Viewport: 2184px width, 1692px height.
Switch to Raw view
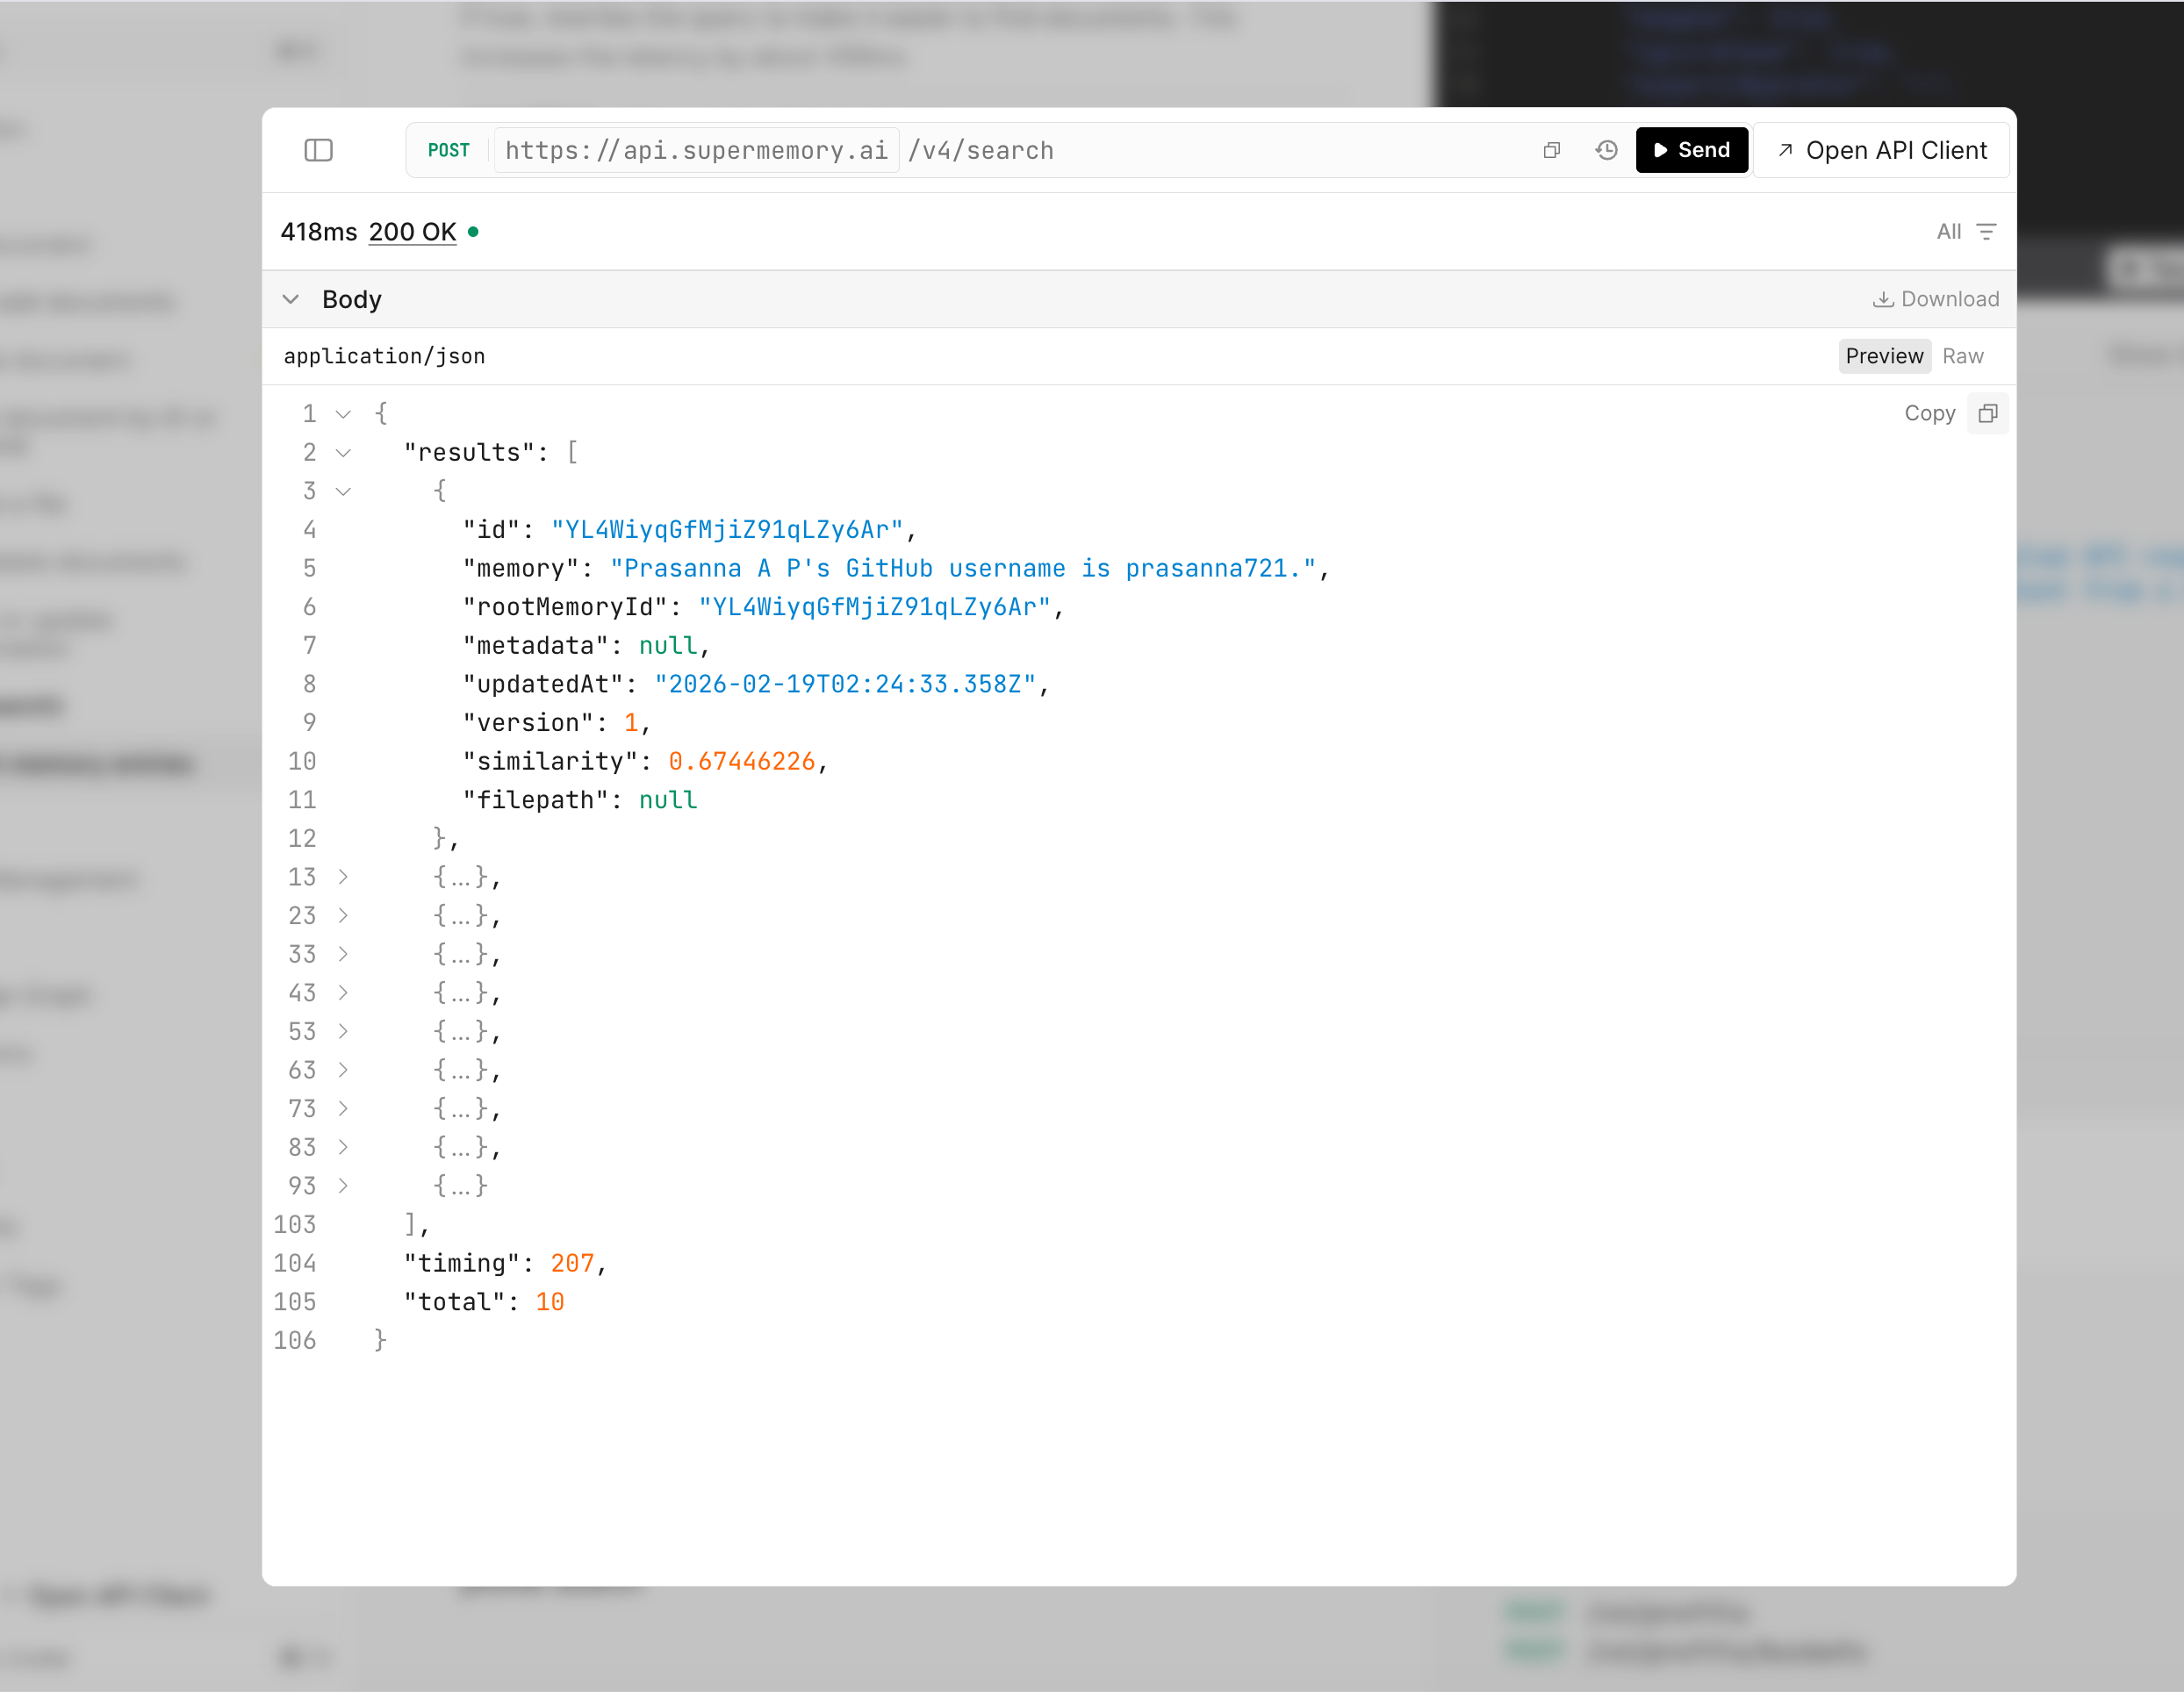click(1962, 356)
